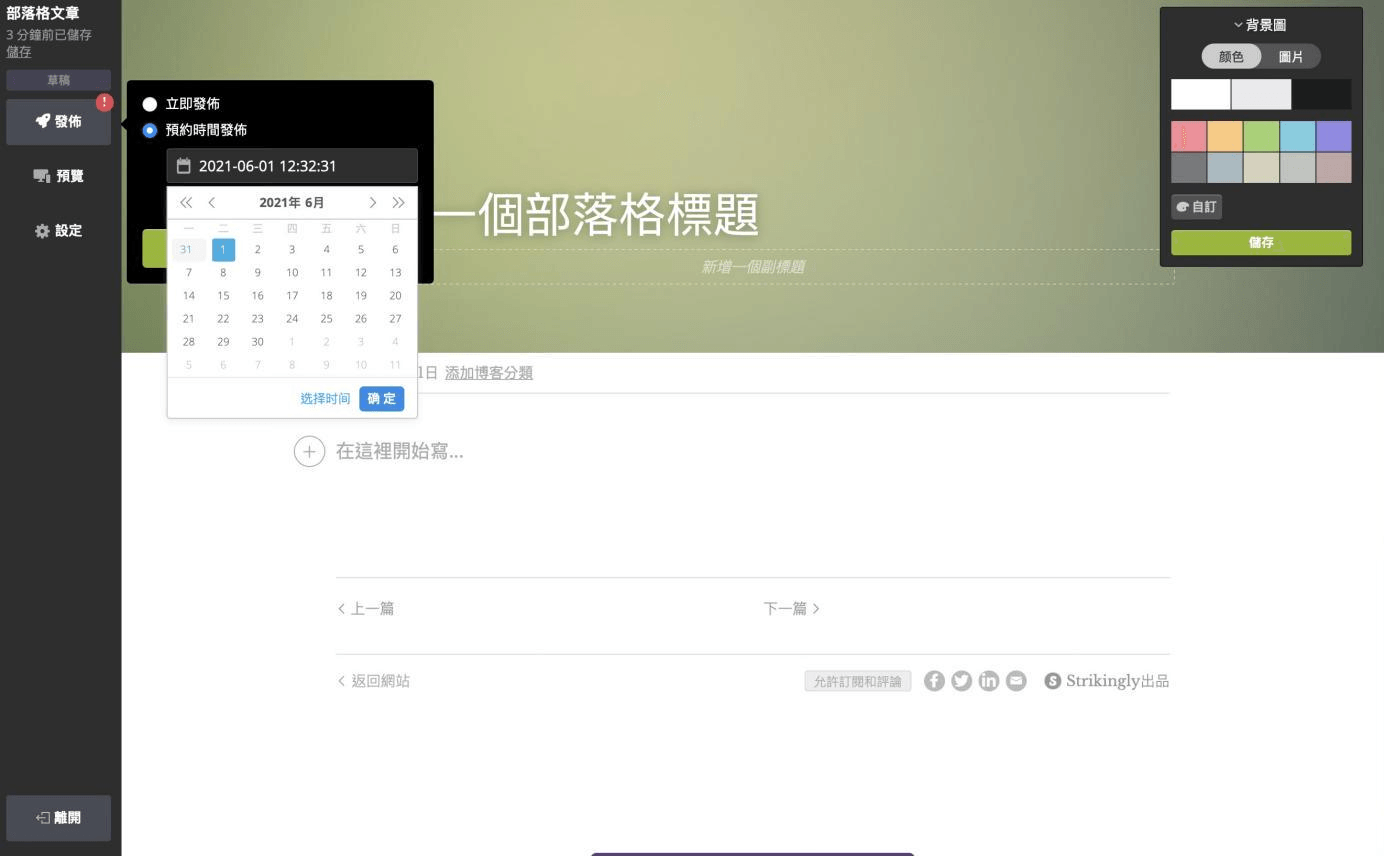Select the 立即發佈 radio button

tap(150, 103)
